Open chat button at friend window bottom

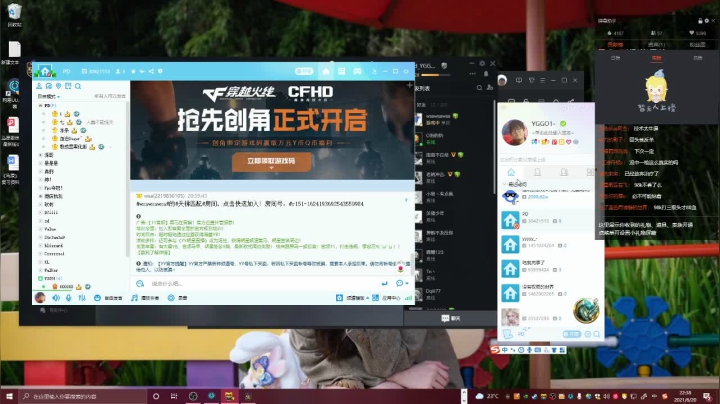450,318
